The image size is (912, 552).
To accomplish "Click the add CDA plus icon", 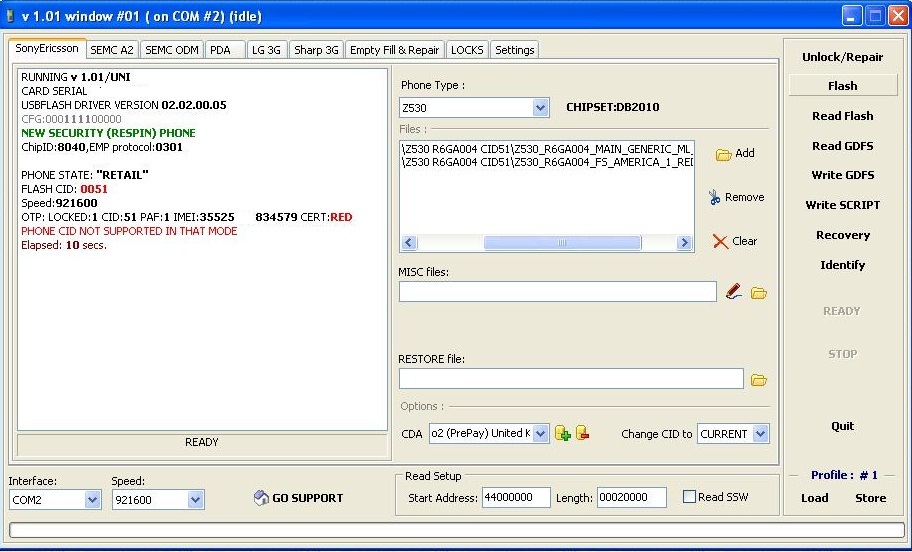I will click(x=562, y=433).
